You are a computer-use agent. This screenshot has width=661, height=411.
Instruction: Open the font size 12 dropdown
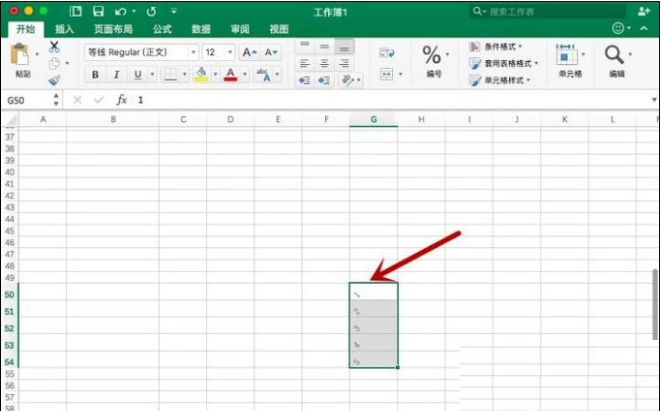(x=230, y=53)
